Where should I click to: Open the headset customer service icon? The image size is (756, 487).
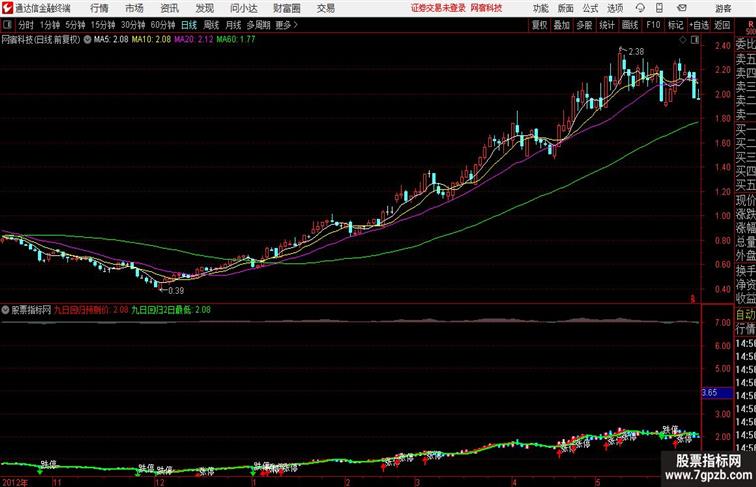pos(640,8)
